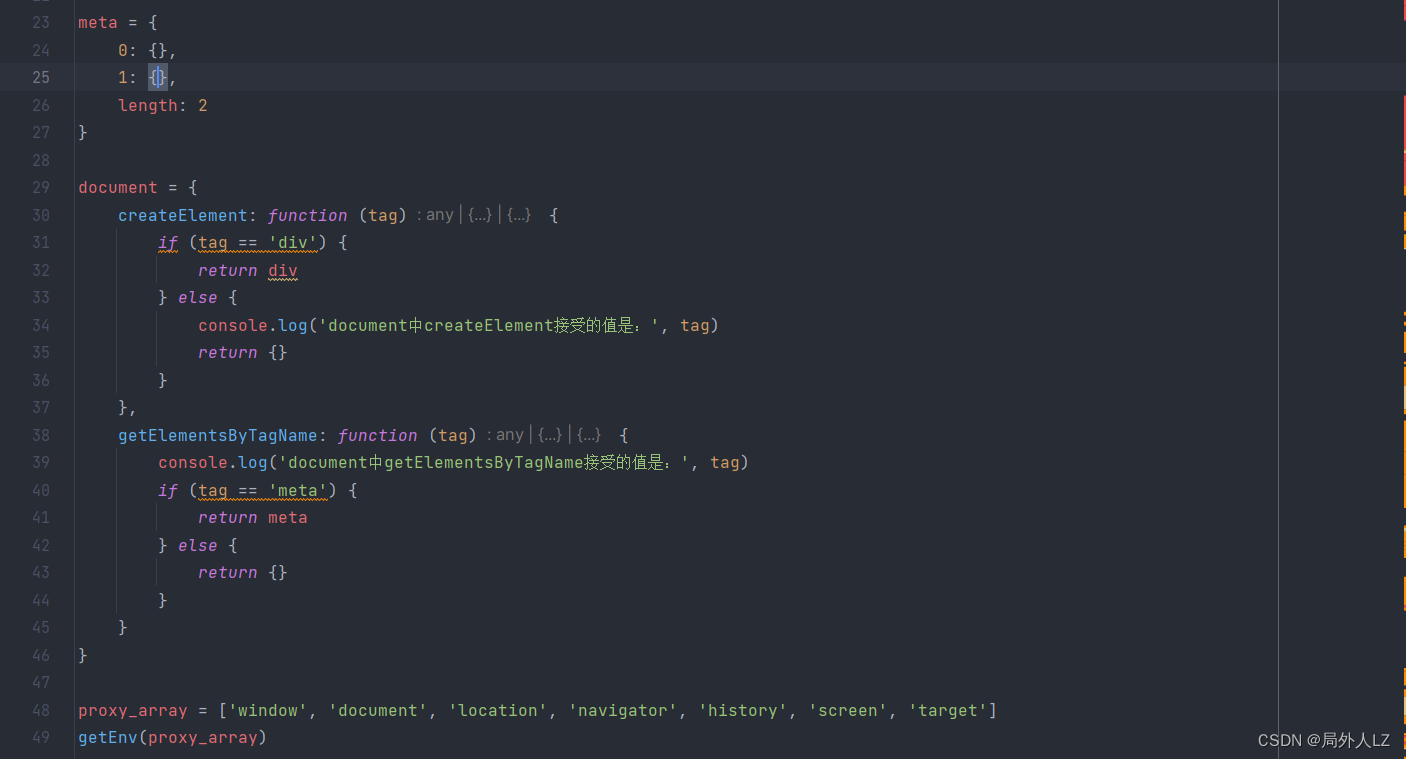Click the 'else' keyword on line 33
The image size is (1406, 759).
point(198,297)
